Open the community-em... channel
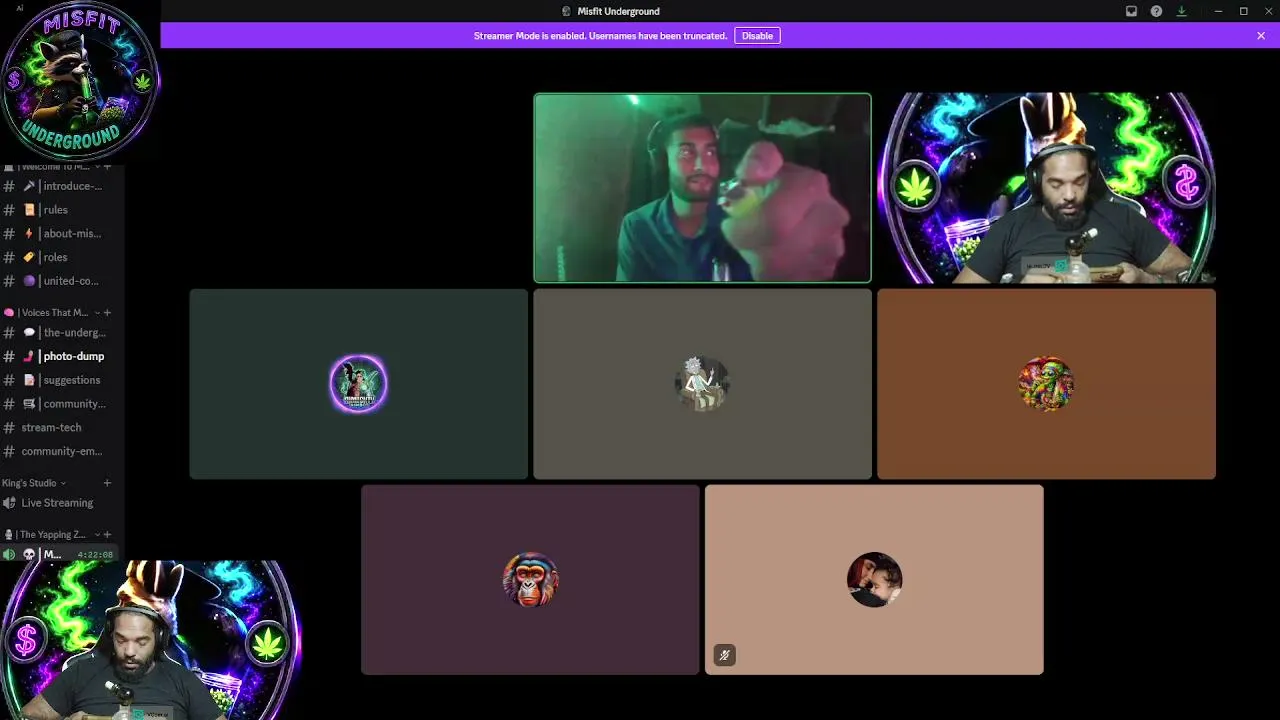Viewport: 1280px width, 720px height. [x=62, y=451]
